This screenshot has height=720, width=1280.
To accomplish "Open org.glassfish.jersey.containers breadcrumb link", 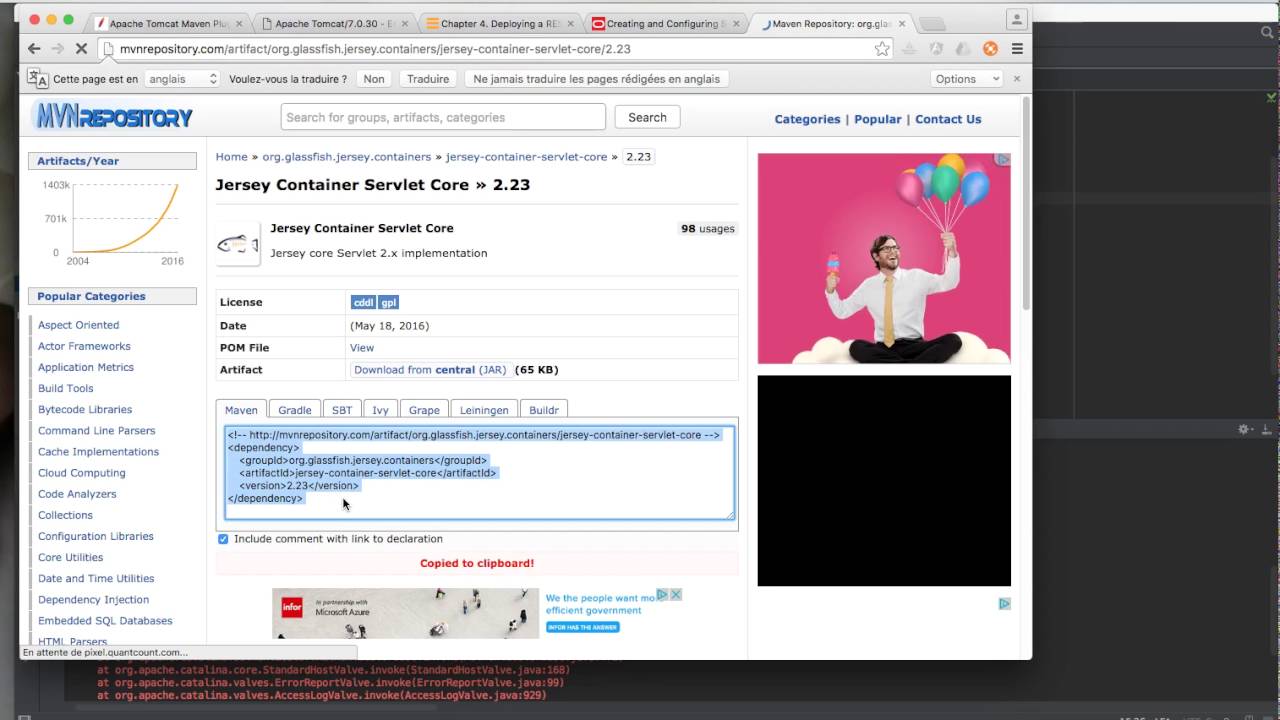I will pyautogui.click(x=347, y=157).
